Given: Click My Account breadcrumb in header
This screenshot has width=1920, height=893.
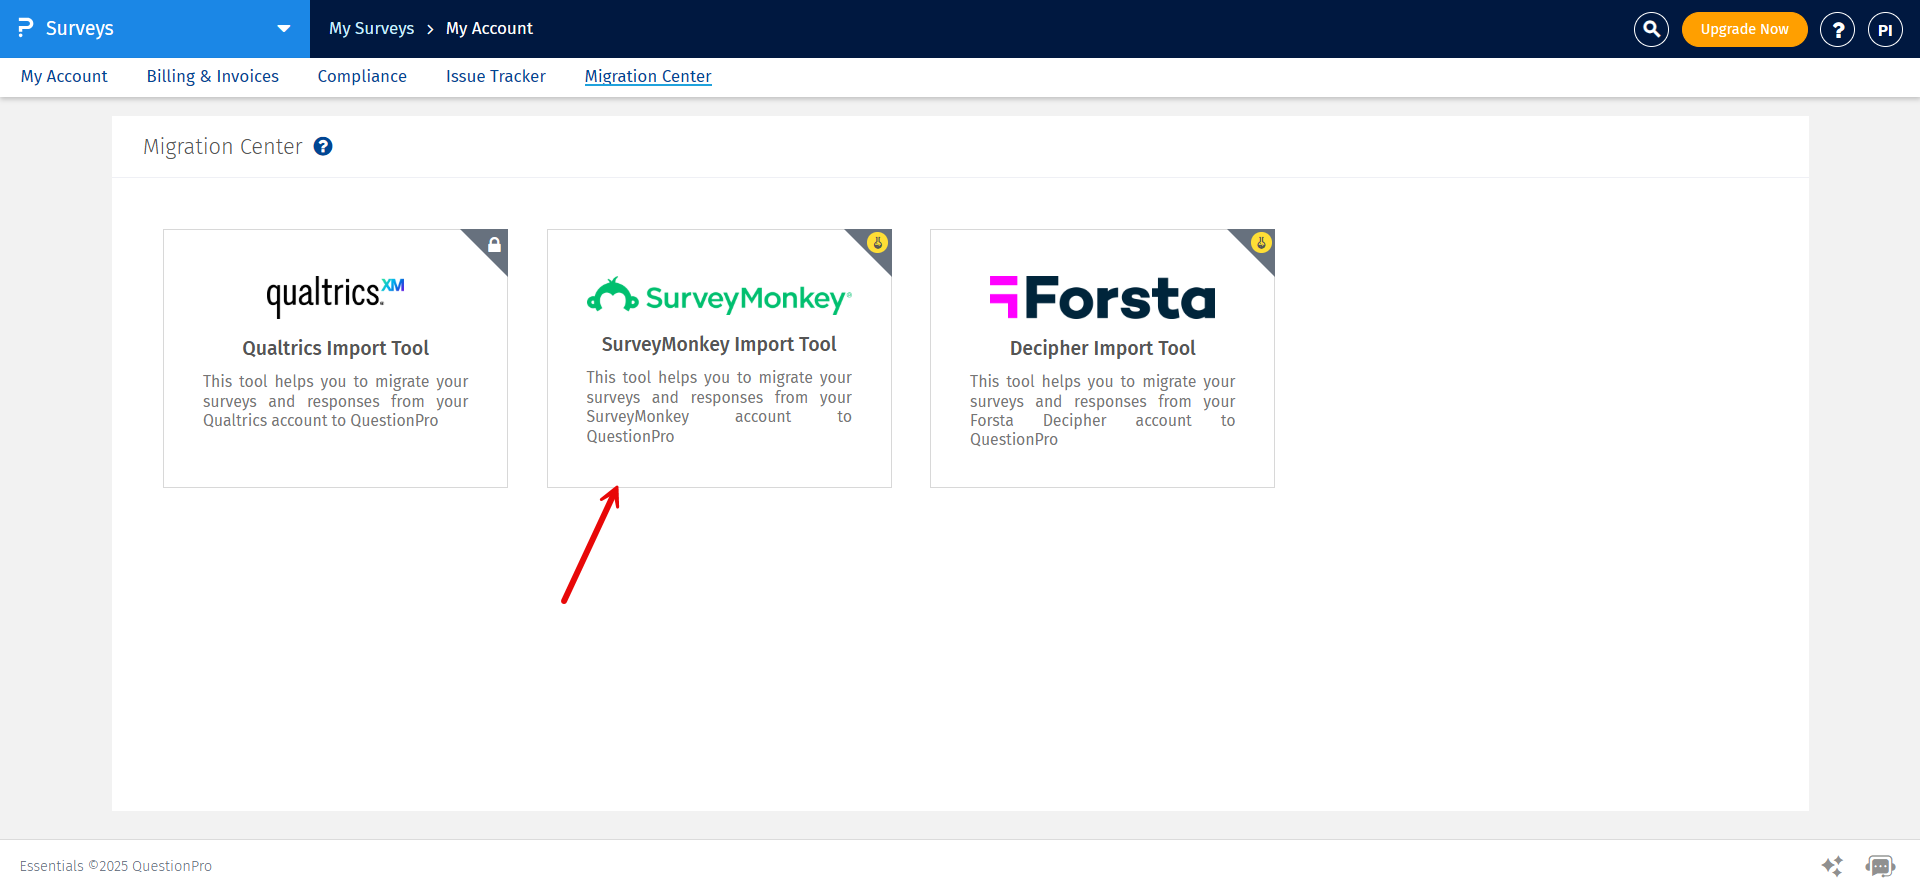Looking at the screenshot, I should [x=489, y=28].
